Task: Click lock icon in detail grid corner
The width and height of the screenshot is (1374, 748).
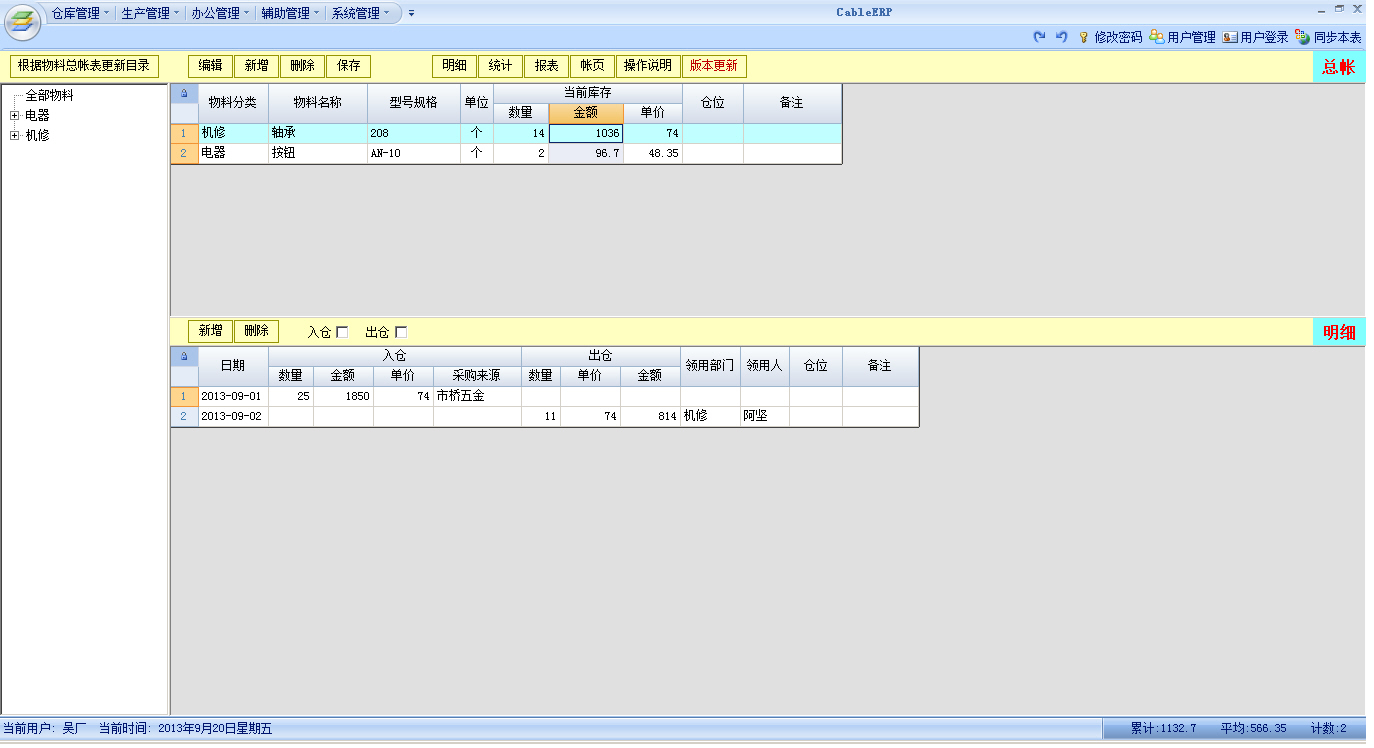Action: pyautogui.click(x=184, y=356)
